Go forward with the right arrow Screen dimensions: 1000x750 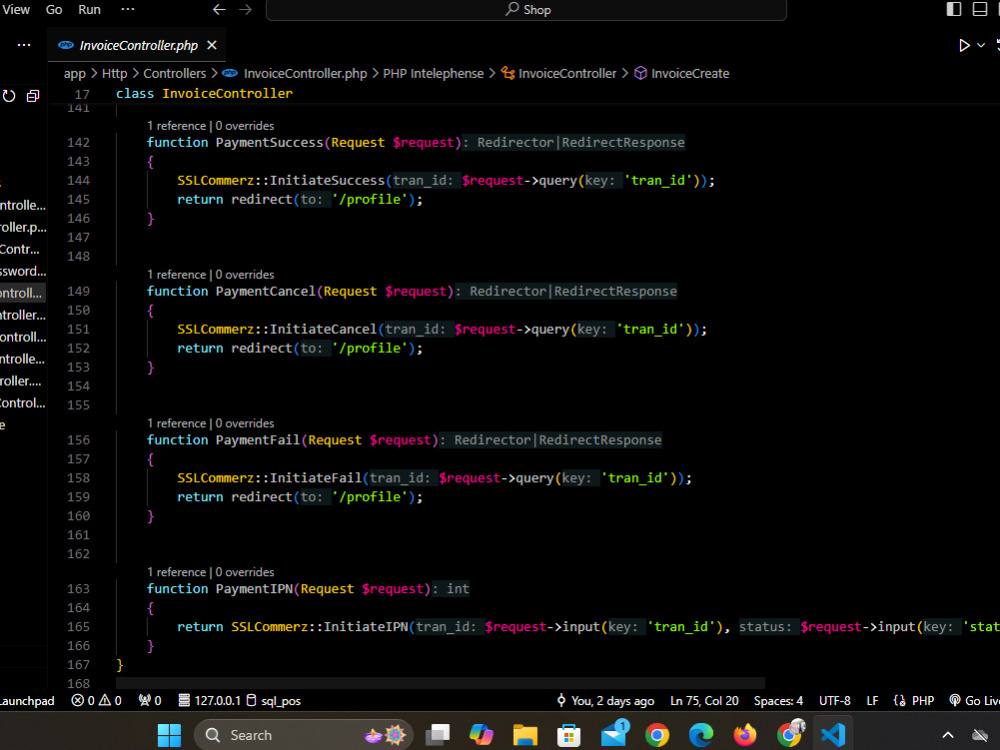tap(246, 10)
